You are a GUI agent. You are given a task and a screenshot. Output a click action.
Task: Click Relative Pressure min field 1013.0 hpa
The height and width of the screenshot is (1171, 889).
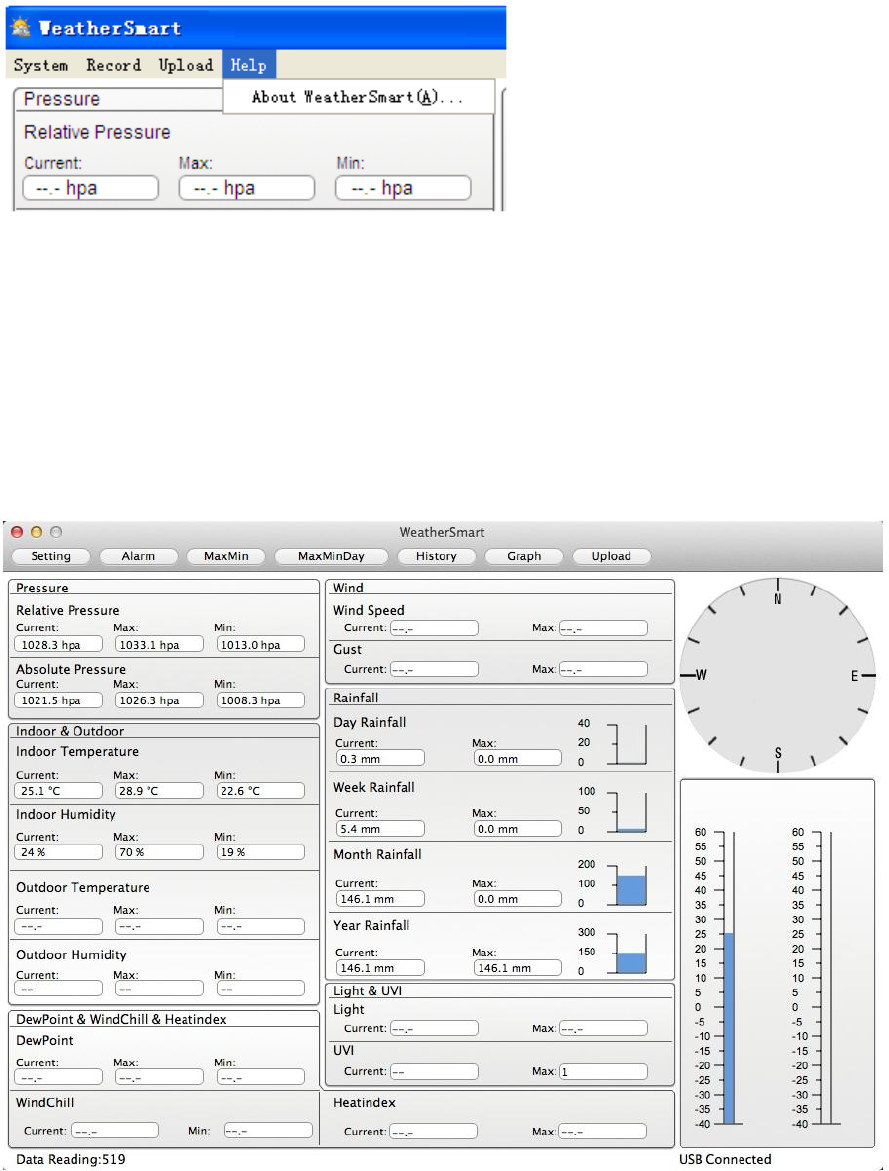tap(261, 644)
